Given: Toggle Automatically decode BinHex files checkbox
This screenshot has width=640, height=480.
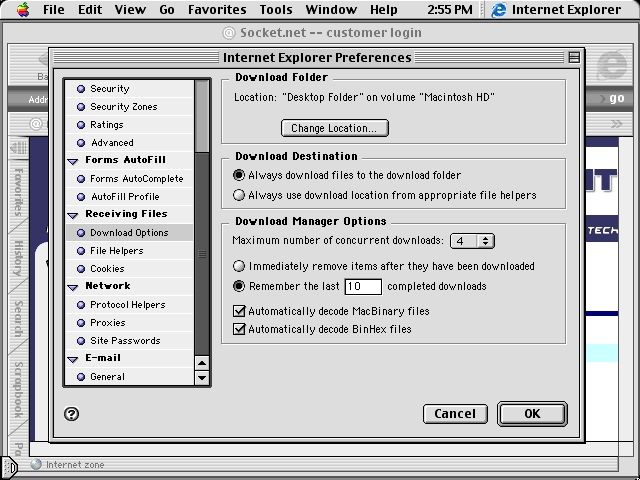Looking at the screenshot, I should (239, 329).
